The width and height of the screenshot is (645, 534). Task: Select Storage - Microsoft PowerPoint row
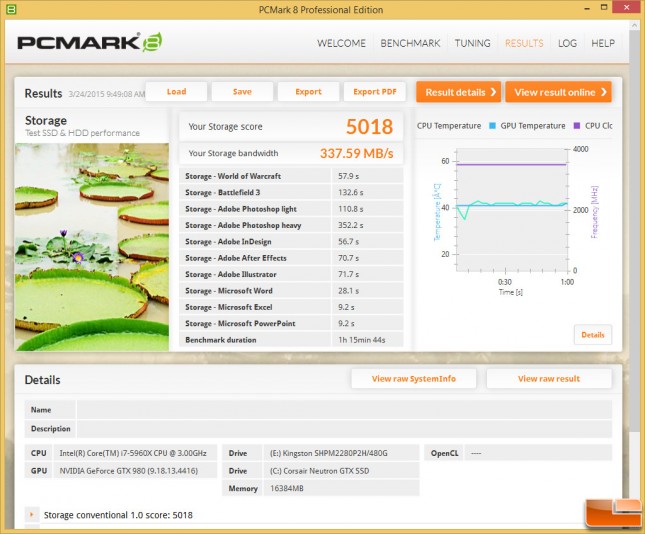[291, 323]
